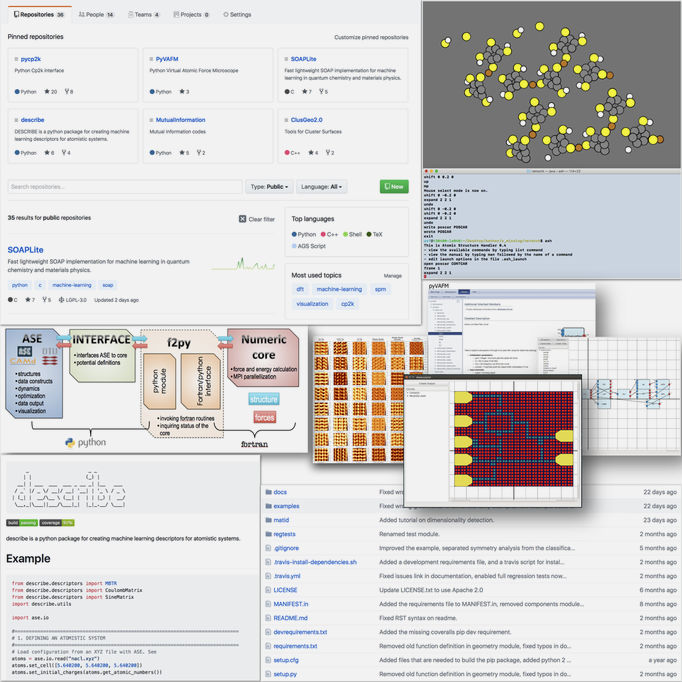Image resolution: width=682 pixels, height=682 pixels.
Task: Click the green New repository button
Action: tap(394, 187)
